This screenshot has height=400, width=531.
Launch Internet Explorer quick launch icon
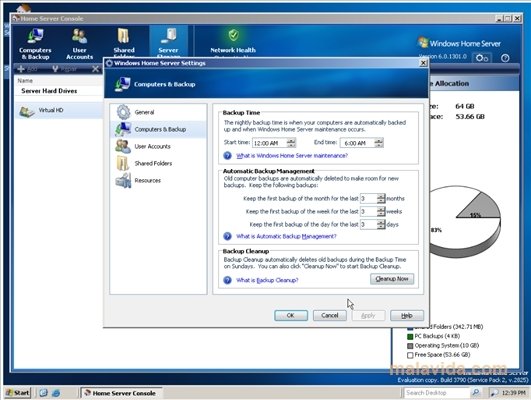56,393
